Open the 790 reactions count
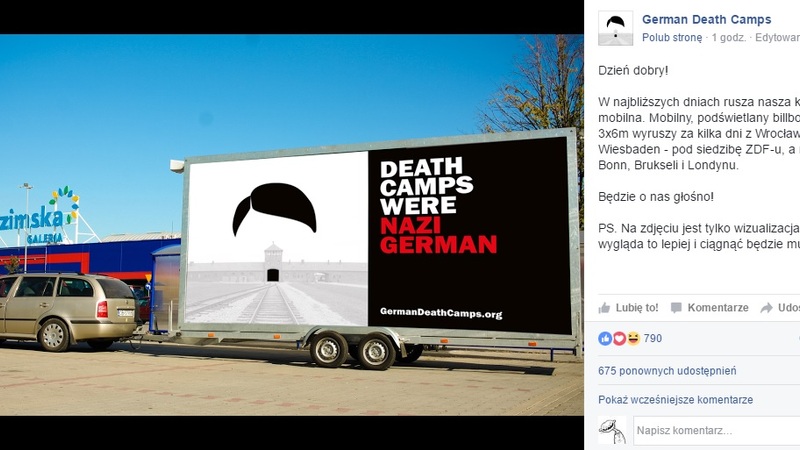Viewport: 800px width, 450px height. click(652, 339)
